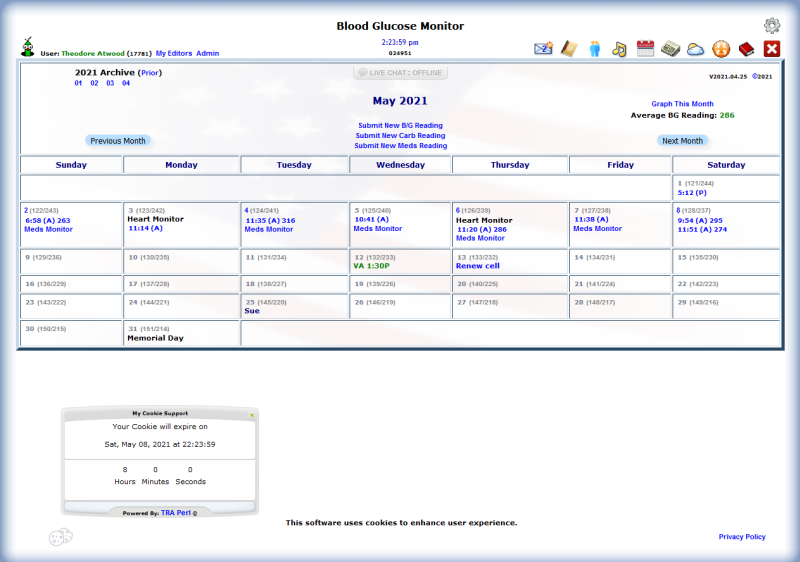This screenshot has width=800, height=562.
Task: Click the orange round globe icon
Action: click(x=721, y=49)
